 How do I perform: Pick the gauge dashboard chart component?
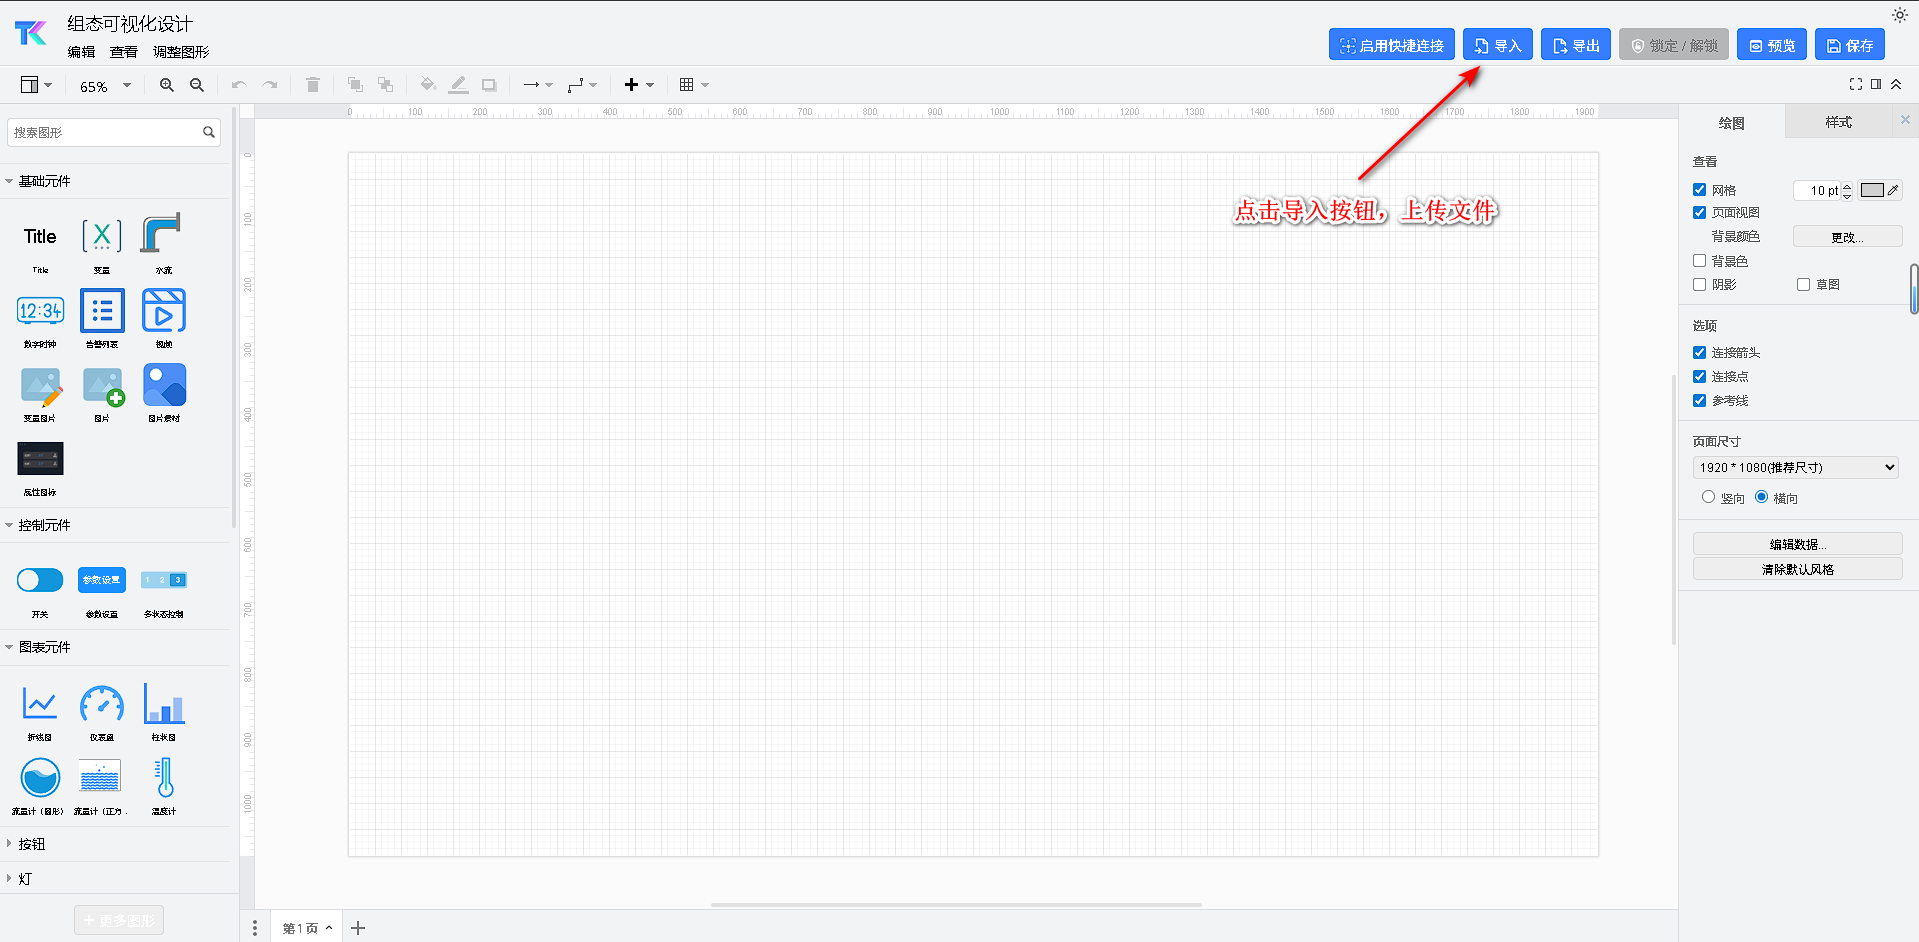[102, 705]
